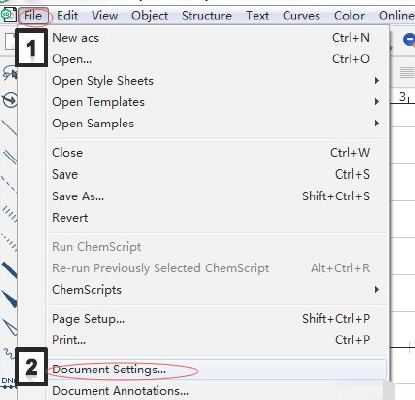Viewport: 415px width, 400px height.
Task: Expand the Open Style Sheets submenu
Action: [216, 81]
